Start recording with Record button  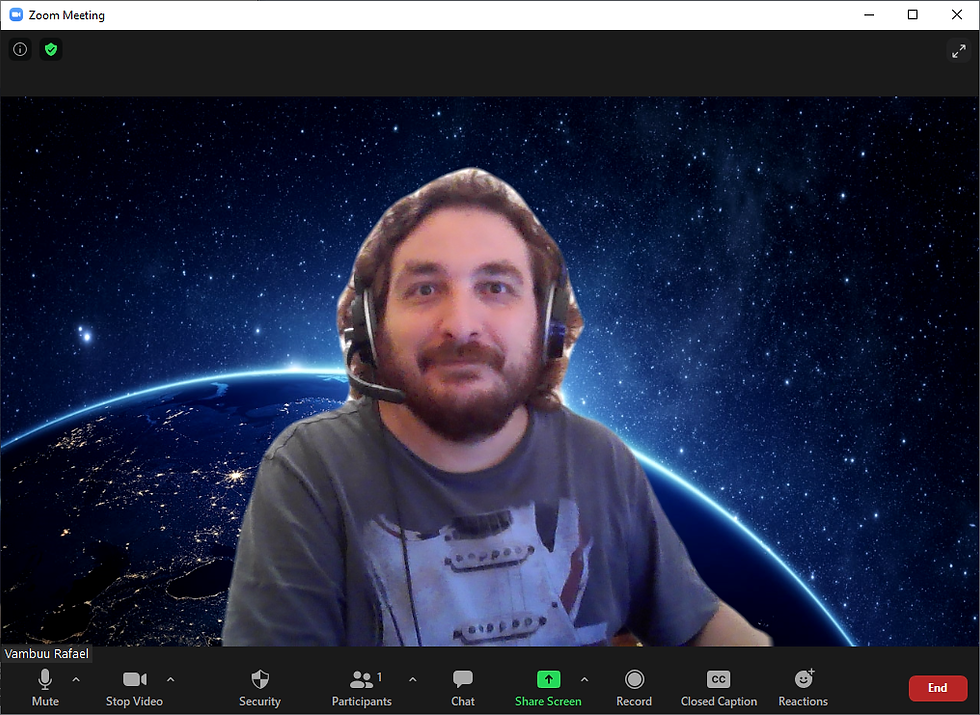point(634,687)
